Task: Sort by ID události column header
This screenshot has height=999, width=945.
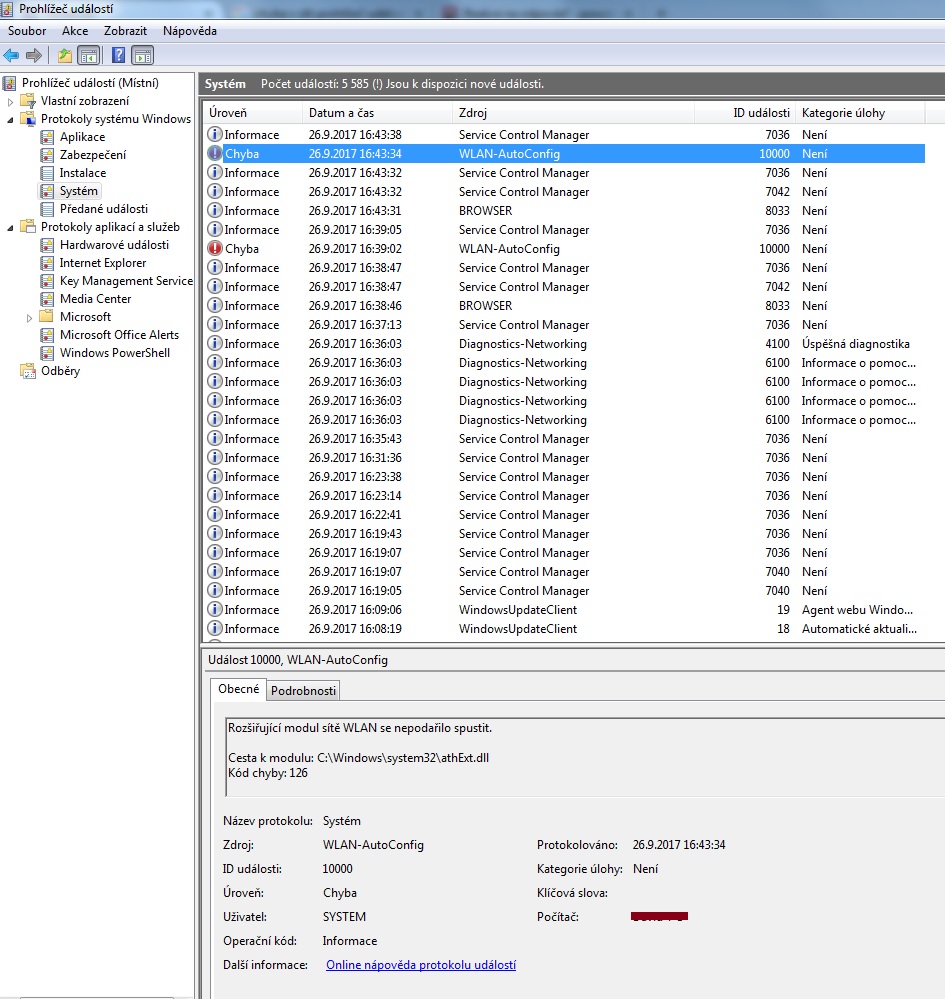Action: coord(760,113)
